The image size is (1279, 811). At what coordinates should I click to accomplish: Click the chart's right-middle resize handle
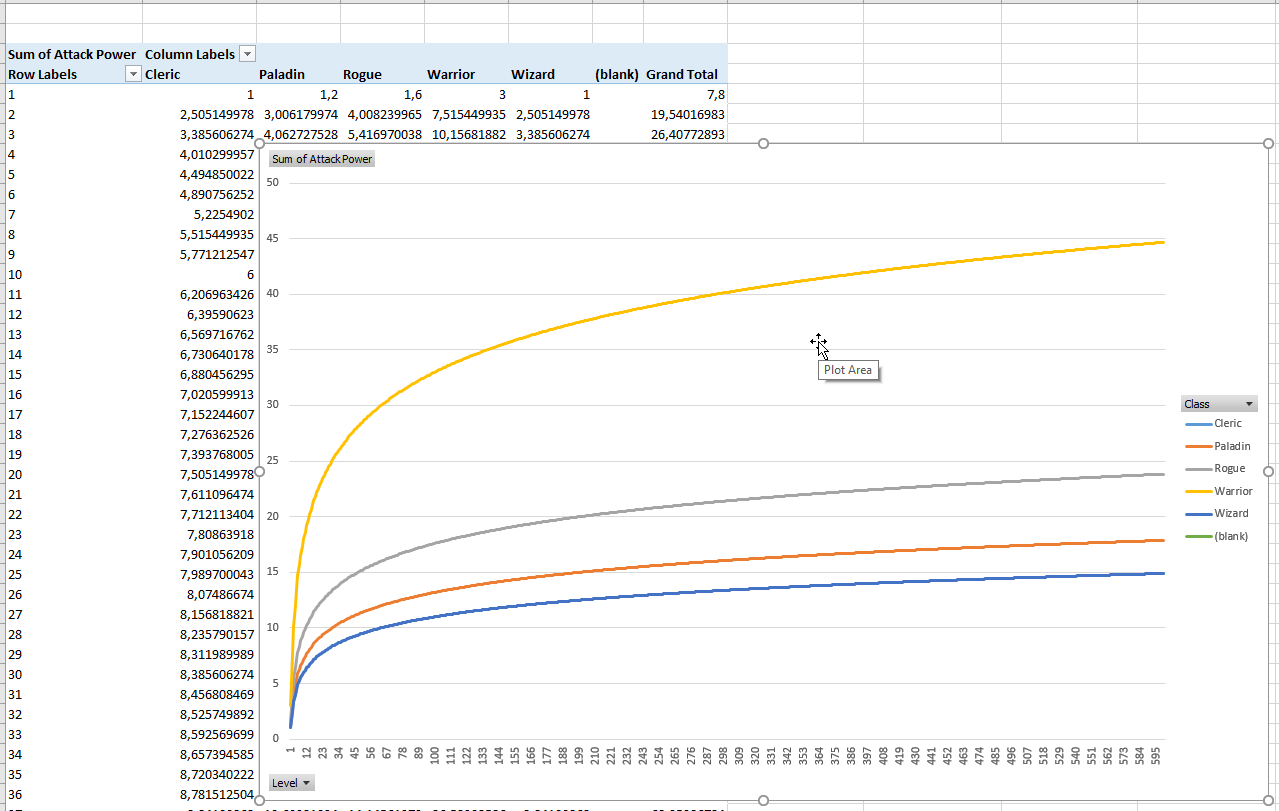pyautogui.click(x=1269, y=471)
